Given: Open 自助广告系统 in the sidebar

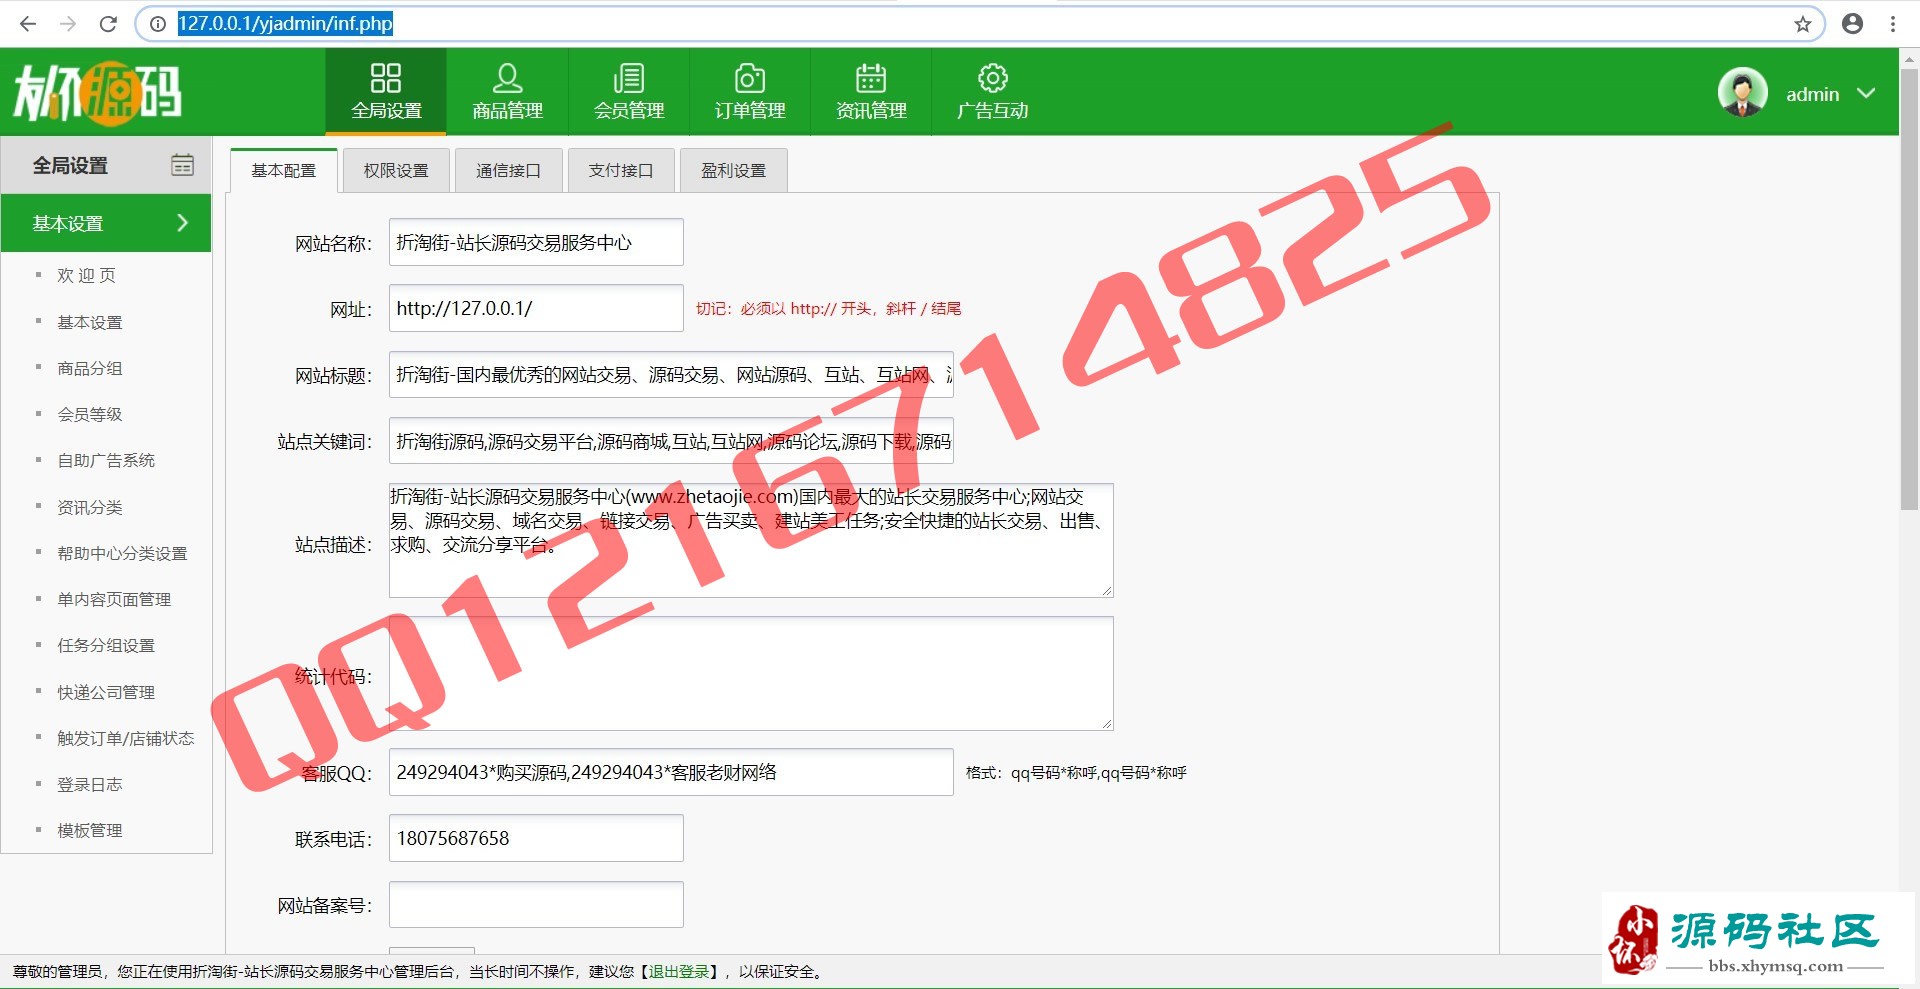Looking at the screenshot, I should click(x=106, y=460).
